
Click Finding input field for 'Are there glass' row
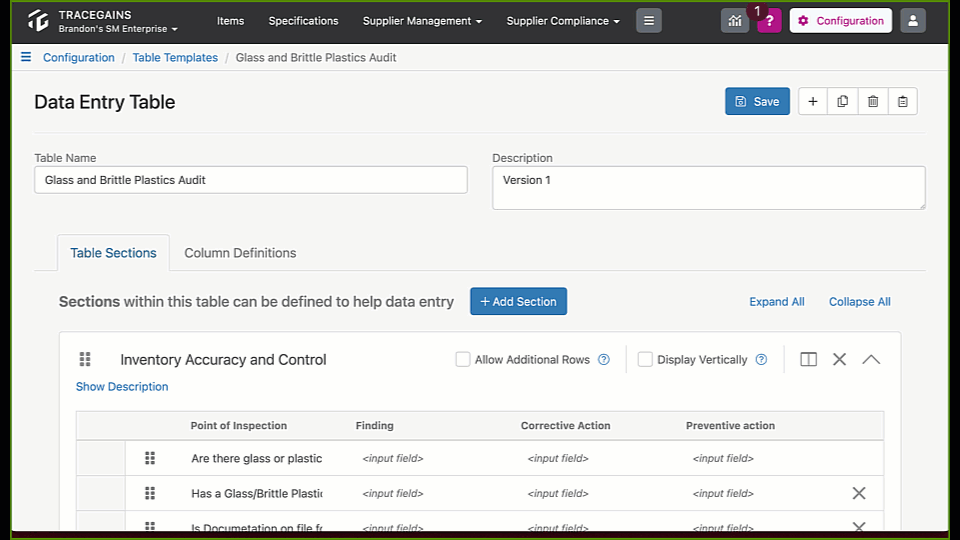click(x=392, y=458)
